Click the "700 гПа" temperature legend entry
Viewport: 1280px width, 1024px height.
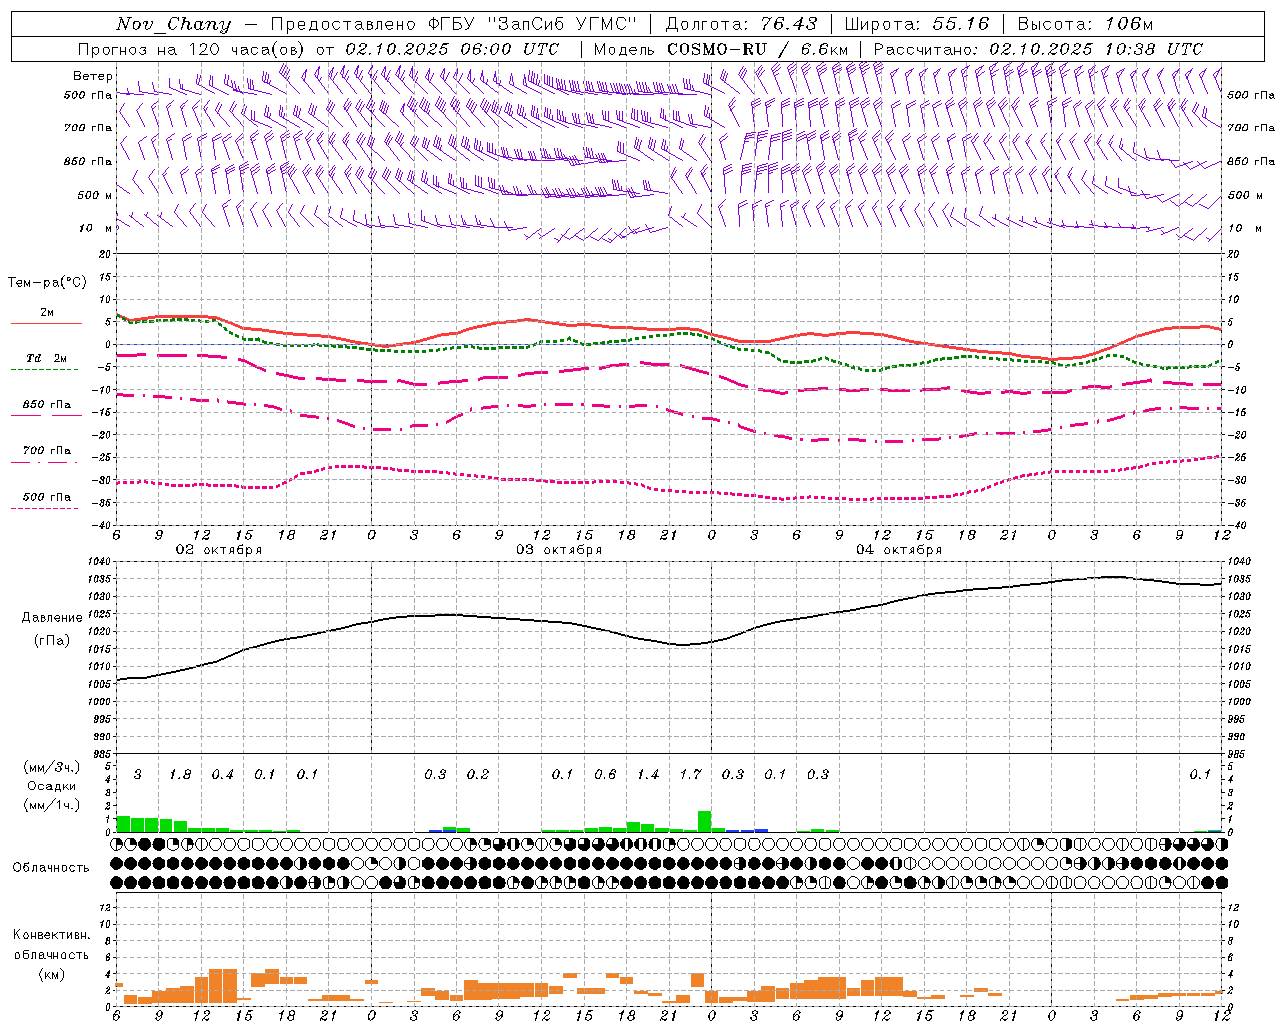click(47, 451)
